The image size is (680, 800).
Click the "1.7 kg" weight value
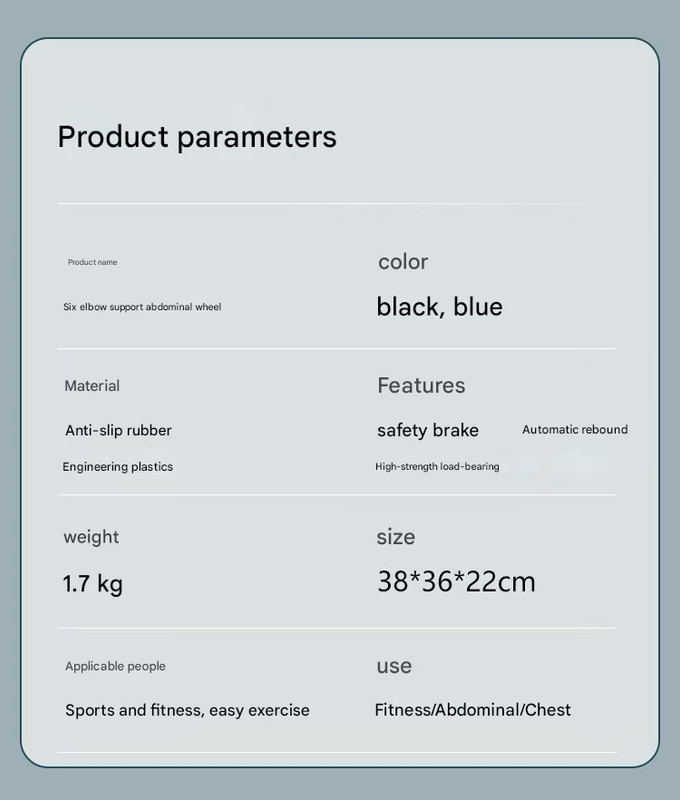pyautogui.click(x=93, y=583)
